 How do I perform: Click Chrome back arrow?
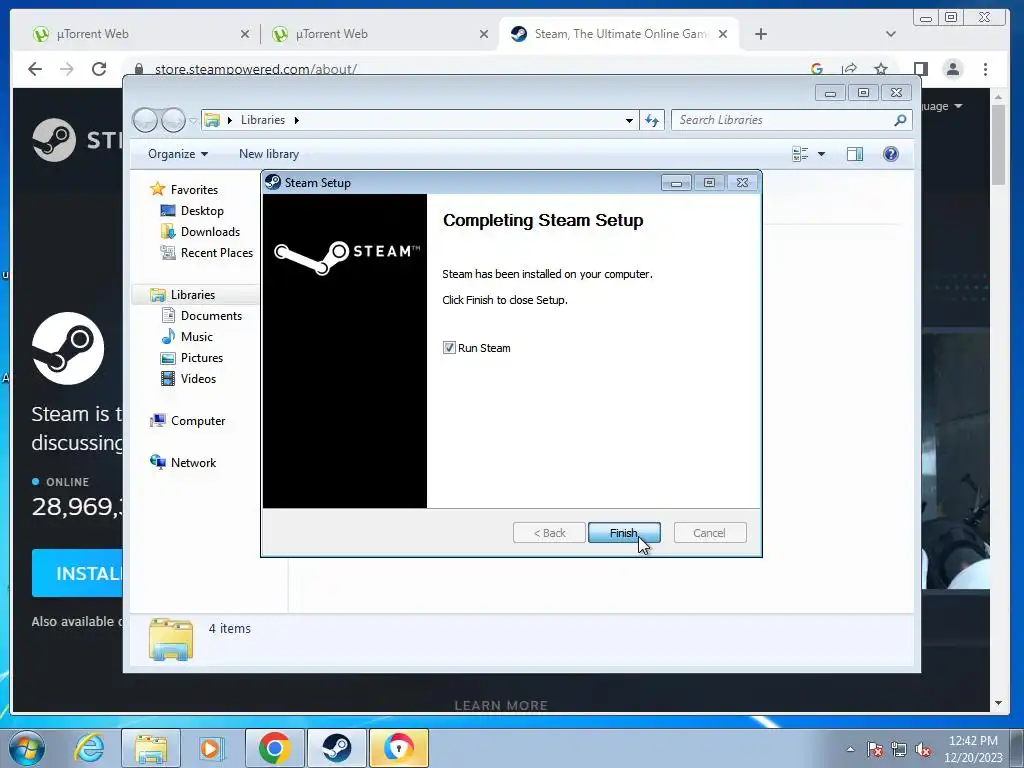point(35,69)
